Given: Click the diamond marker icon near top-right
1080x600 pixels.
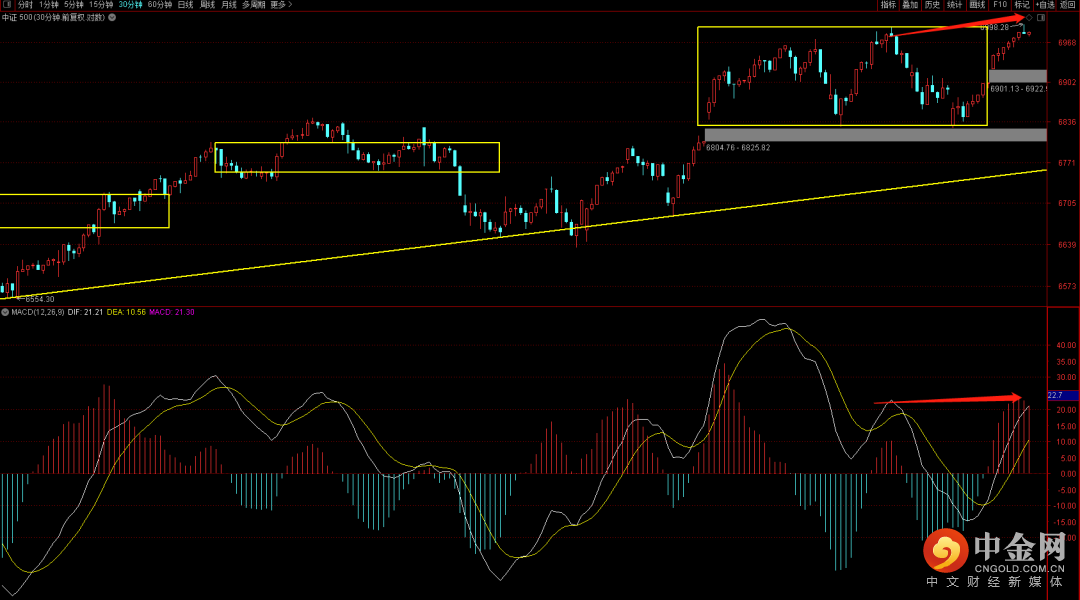Looking at the screenshot, I should pyautogui.click(x=1029, y=18).
